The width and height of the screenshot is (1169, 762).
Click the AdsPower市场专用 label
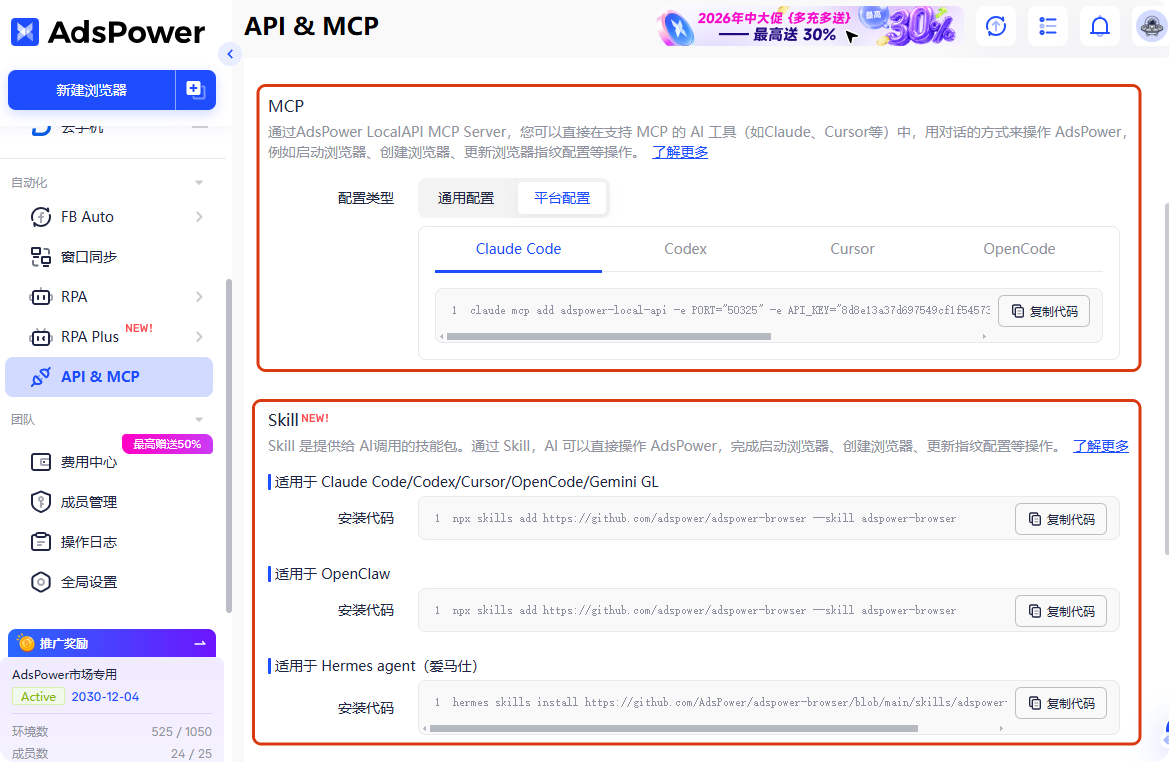pyautogui.click(x=64, y=675)
